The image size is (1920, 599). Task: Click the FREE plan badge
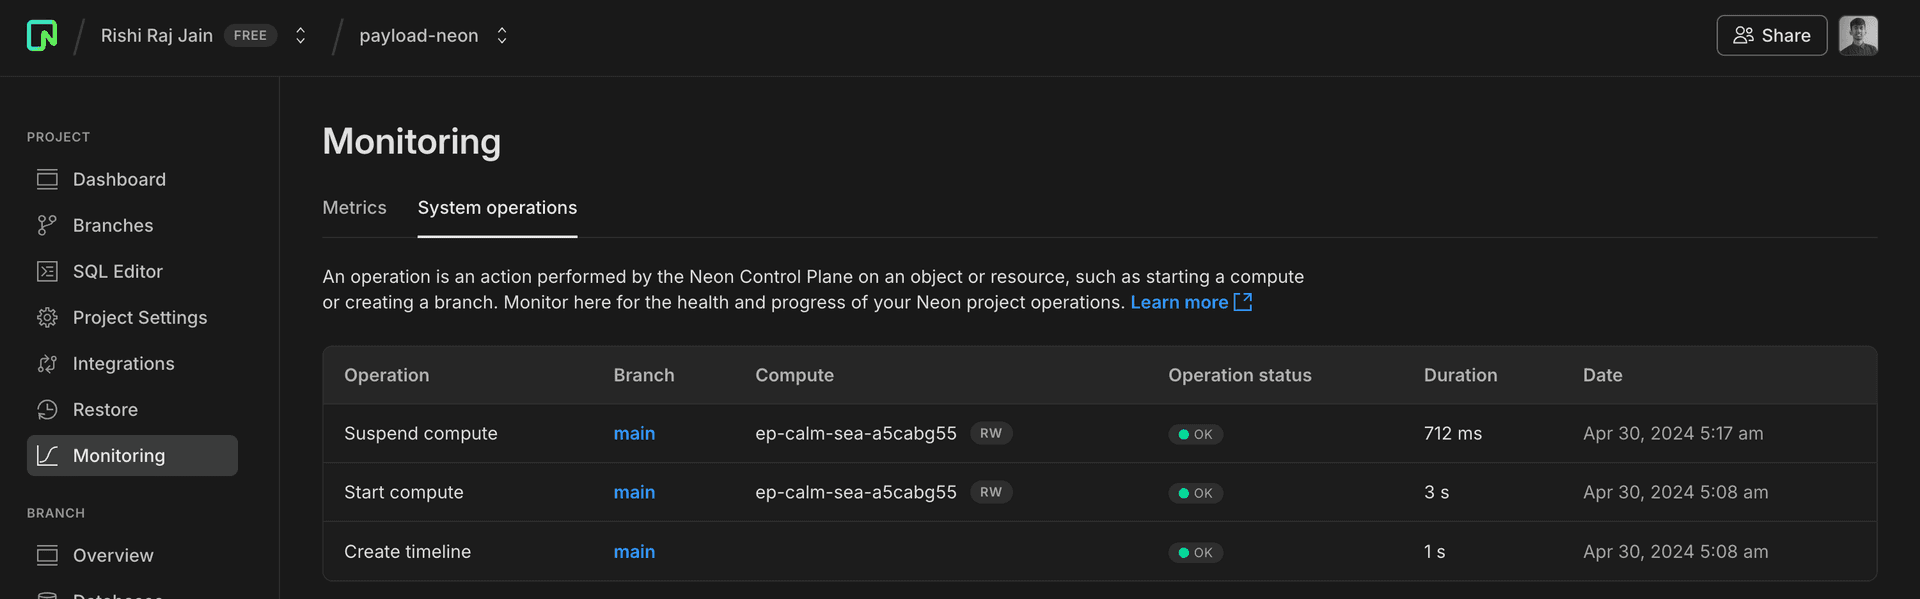click(x=250, y=36)
